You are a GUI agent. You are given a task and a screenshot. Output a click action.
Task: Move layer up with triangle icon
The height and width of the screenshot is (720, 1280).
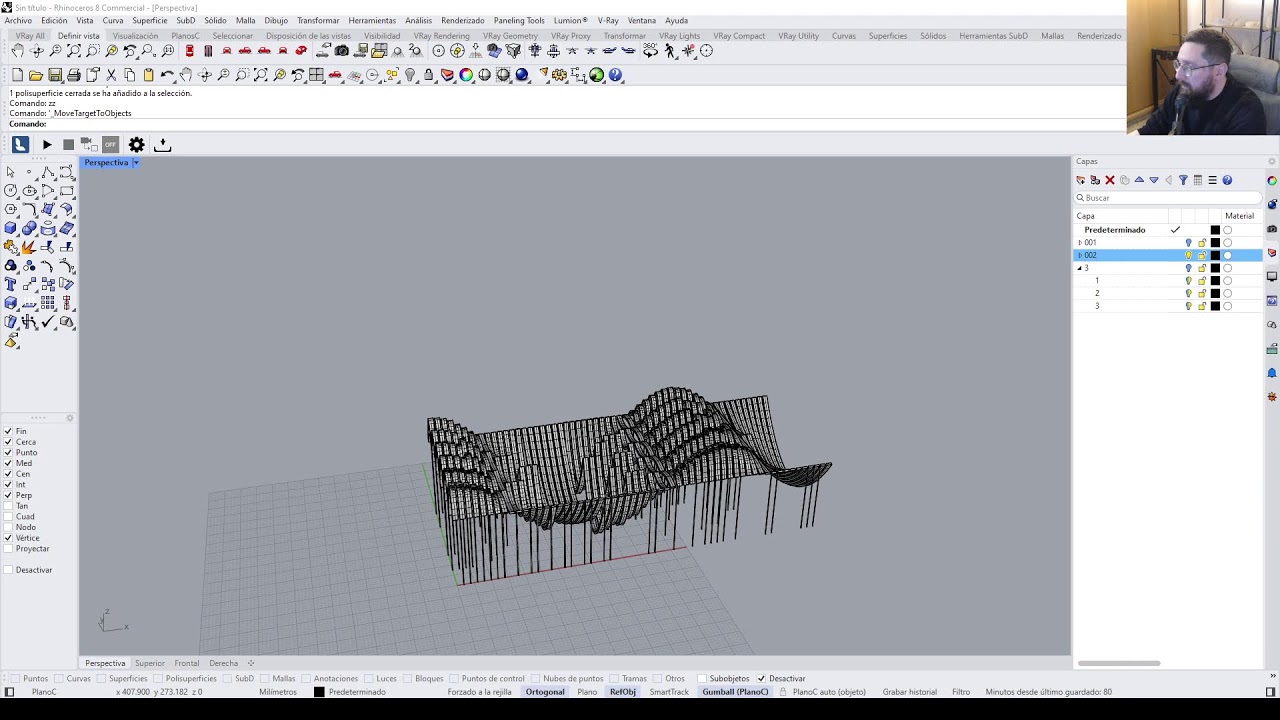coord(1139,180)
